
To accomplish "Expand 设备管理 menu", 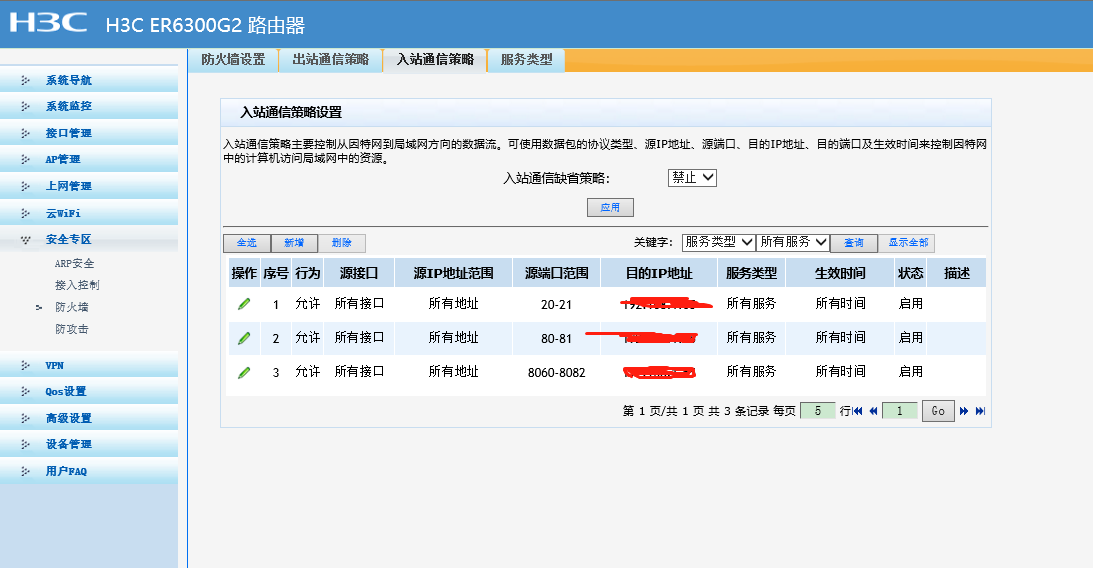I will point(89,445).
